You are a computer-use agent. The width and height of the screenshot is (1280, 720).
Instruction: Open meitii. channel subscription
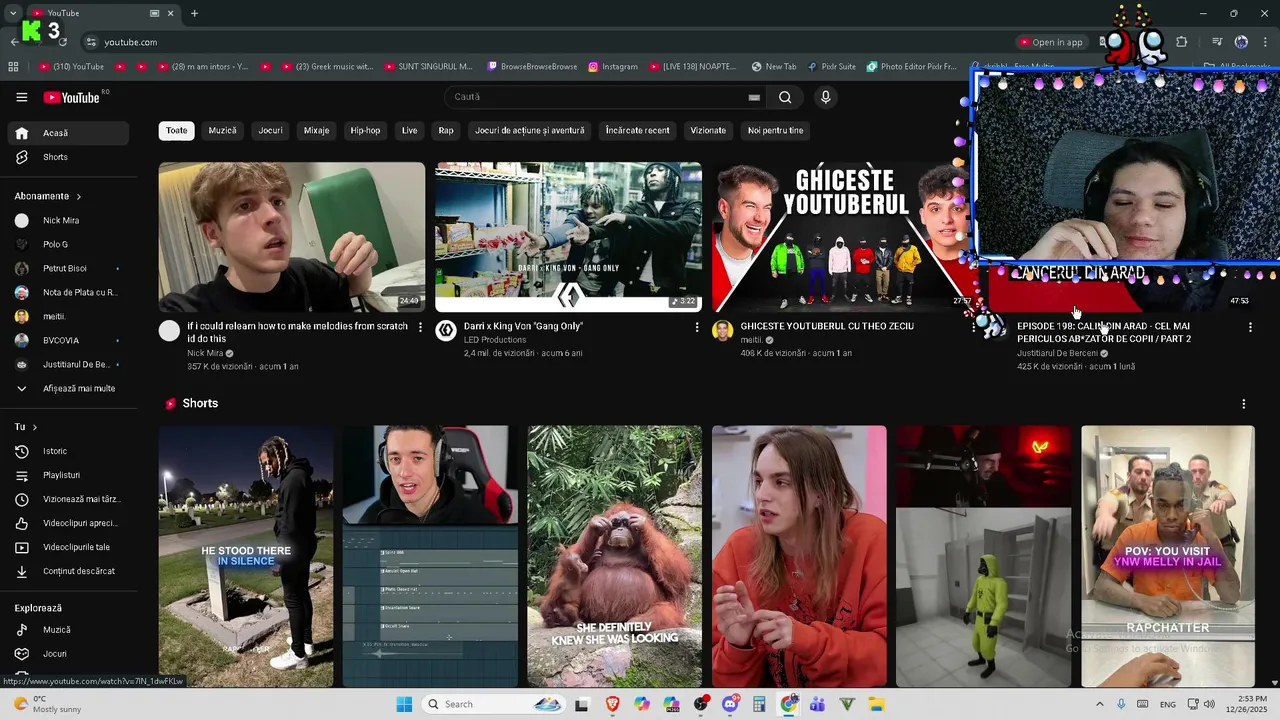pyautogui.click(x=68, y=316)
